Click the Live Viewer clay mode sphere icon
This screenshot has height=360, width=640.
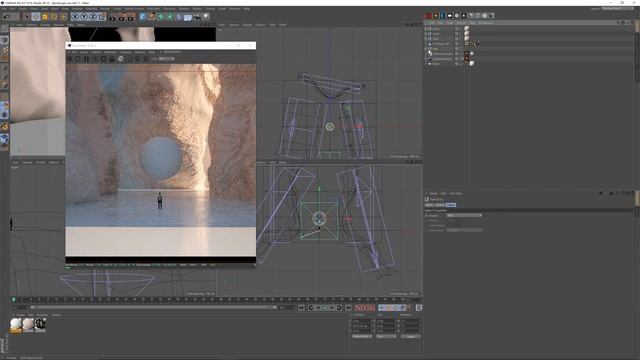[120, 59]
